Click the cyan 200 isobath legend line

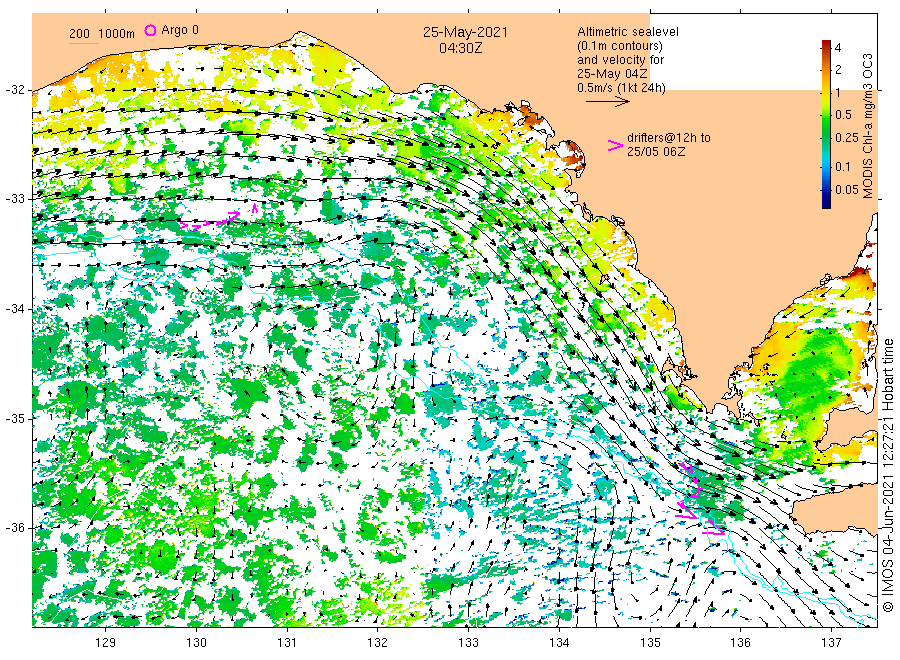click(83, 43)
